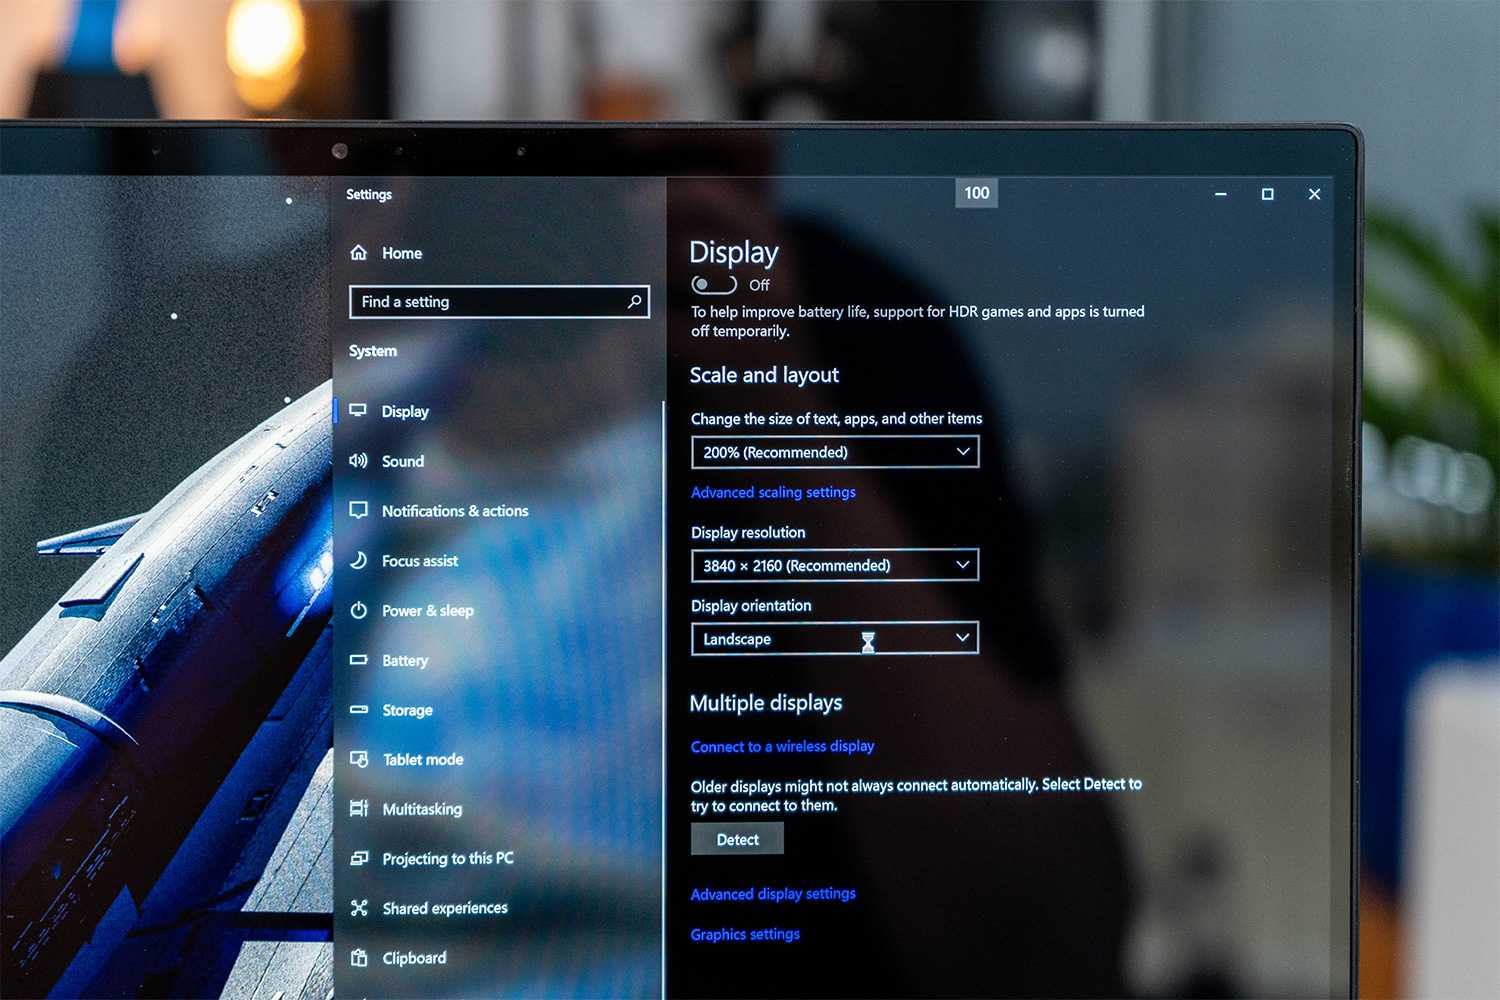Click the Tablet mode icon
Screen dimensions: 1500x1000
point(359,759)
